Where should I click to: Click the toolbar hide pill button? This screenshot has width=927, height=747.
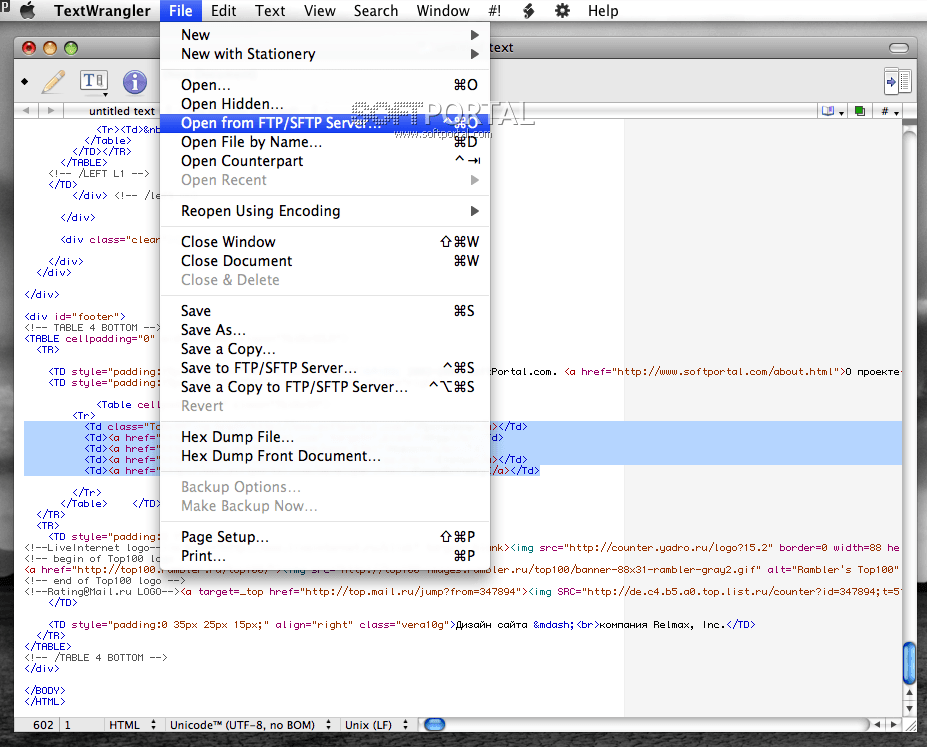coord(899,48)
